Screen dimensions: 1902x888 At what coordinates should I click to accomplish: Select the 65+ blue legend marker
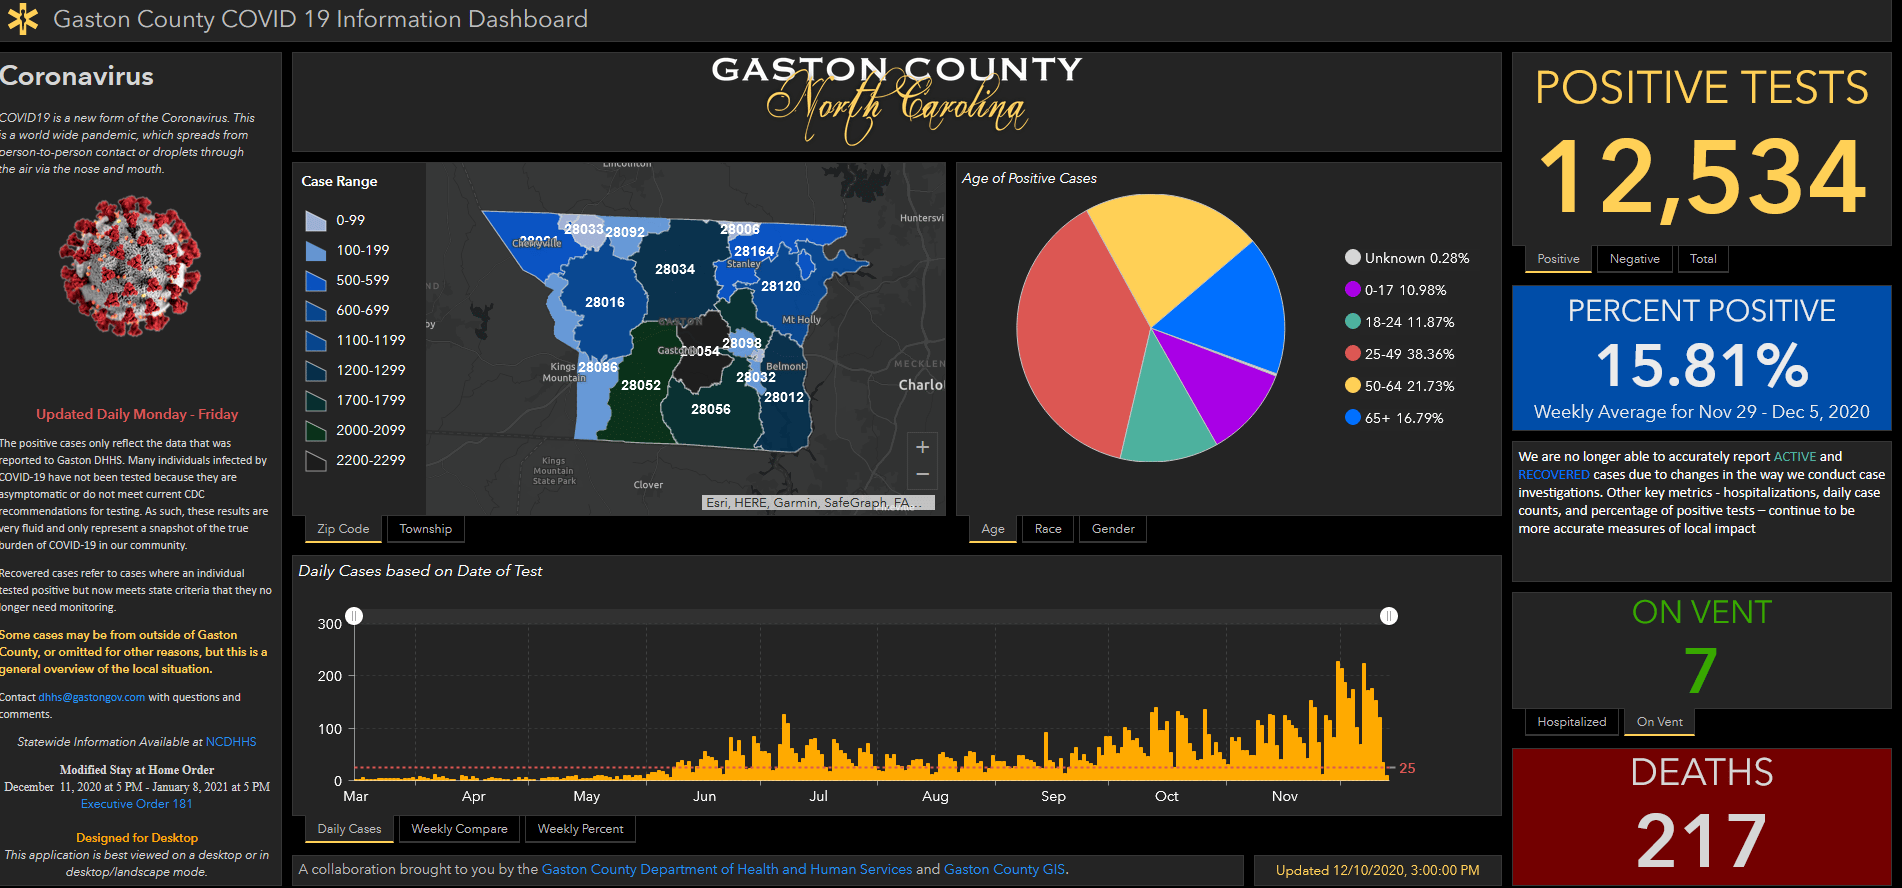tap(1353, 418)
